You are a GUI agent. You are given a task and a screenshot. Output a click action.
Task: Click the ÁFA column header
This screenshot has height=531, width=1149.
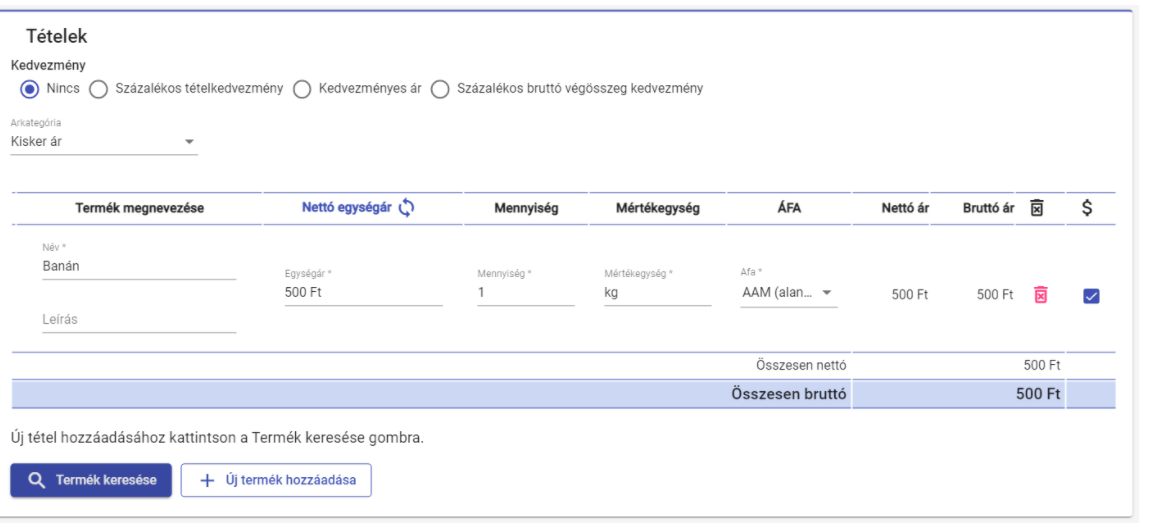coord(789,208)
